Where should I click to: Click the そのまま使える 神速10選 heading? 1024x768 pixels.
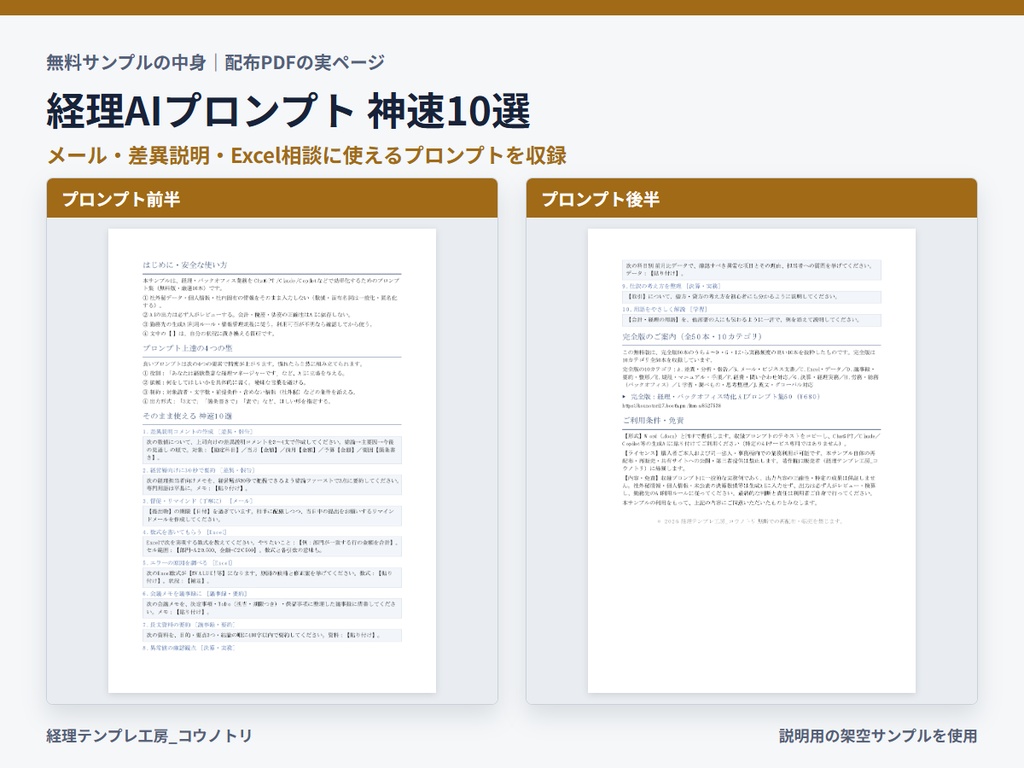[x=187, y=416]
